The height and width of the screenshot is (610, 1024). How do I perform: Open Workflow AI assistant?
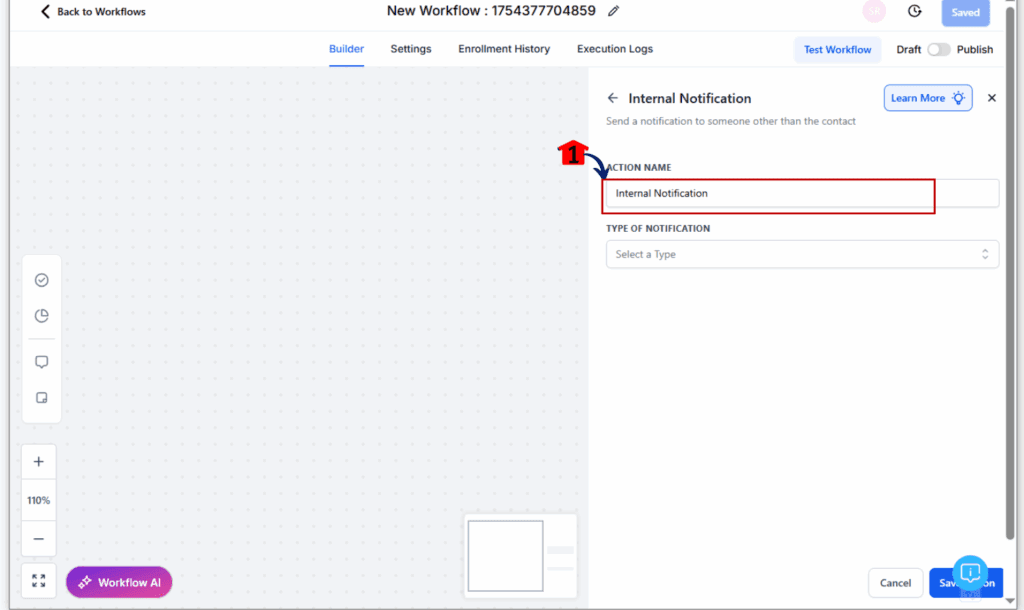pos(119,583)
